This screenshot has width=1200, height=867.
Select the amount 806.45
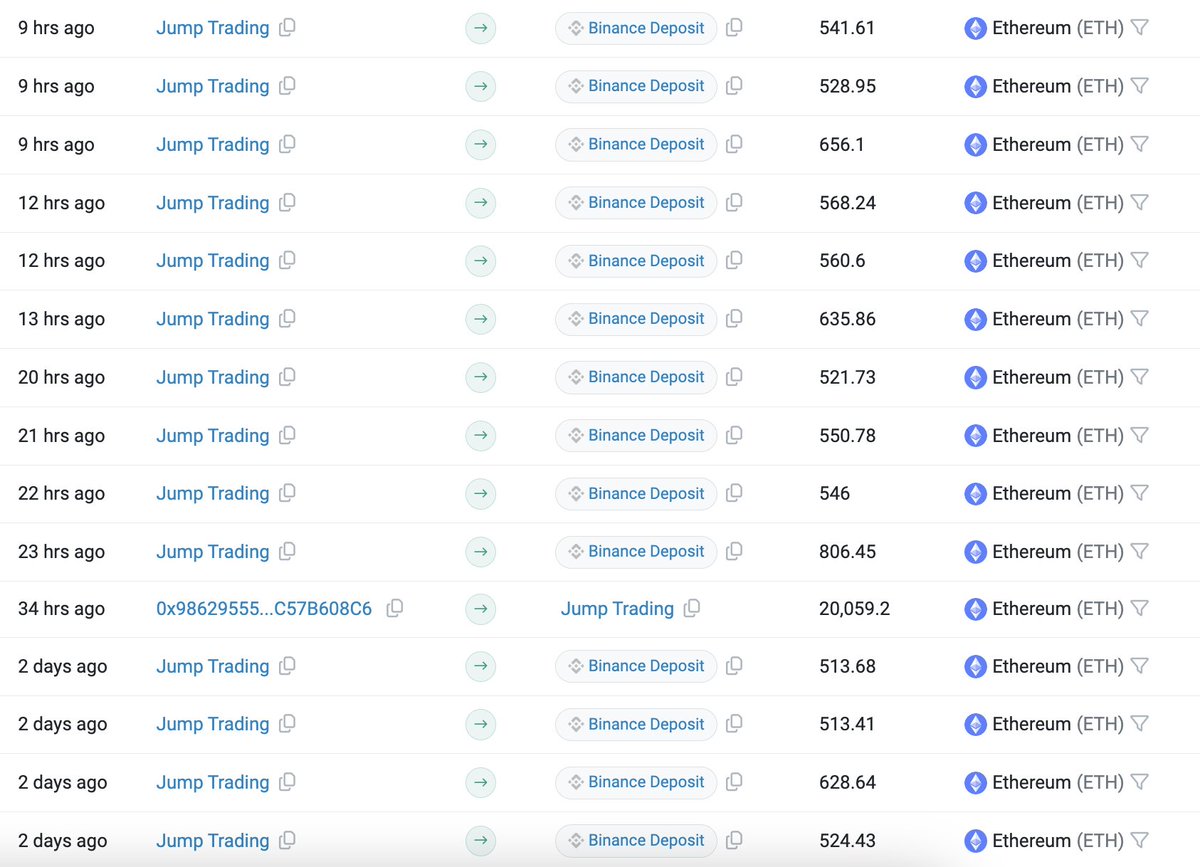pyautogui.click(x=847, y=551)
